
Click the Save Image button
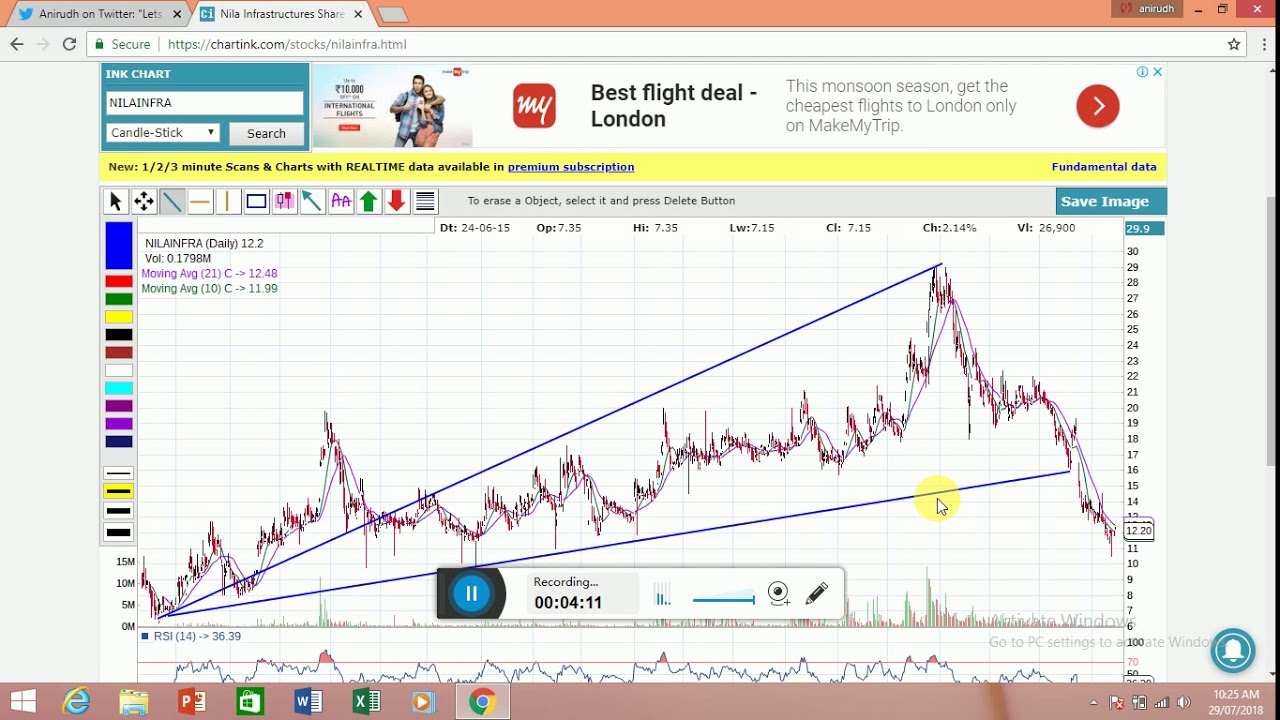[1111, 201]
